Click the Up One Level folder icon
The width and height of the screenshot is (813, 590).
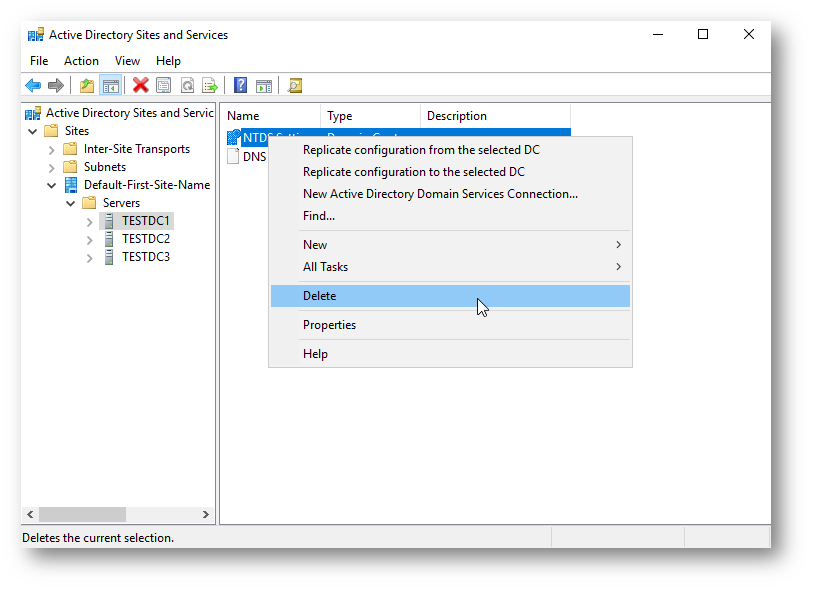(x=87, y=86)
